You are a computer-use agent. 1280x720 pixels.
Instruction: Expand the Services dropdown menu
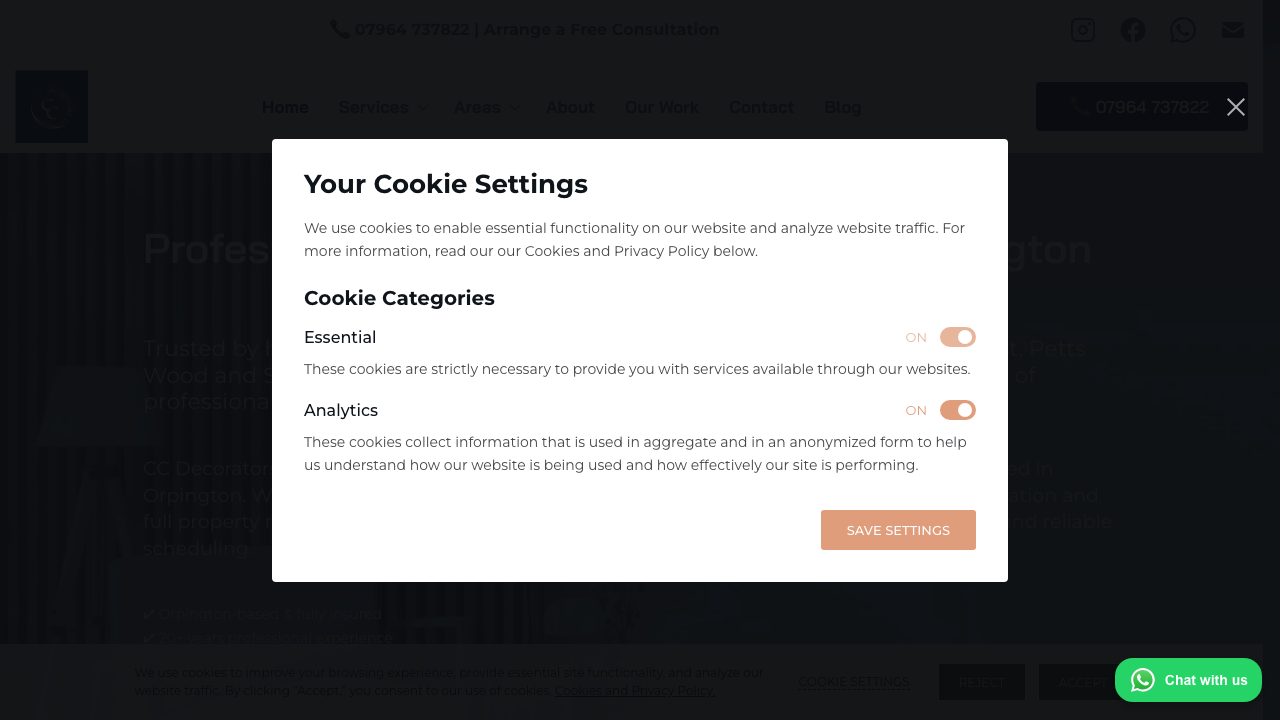[383, 107]
